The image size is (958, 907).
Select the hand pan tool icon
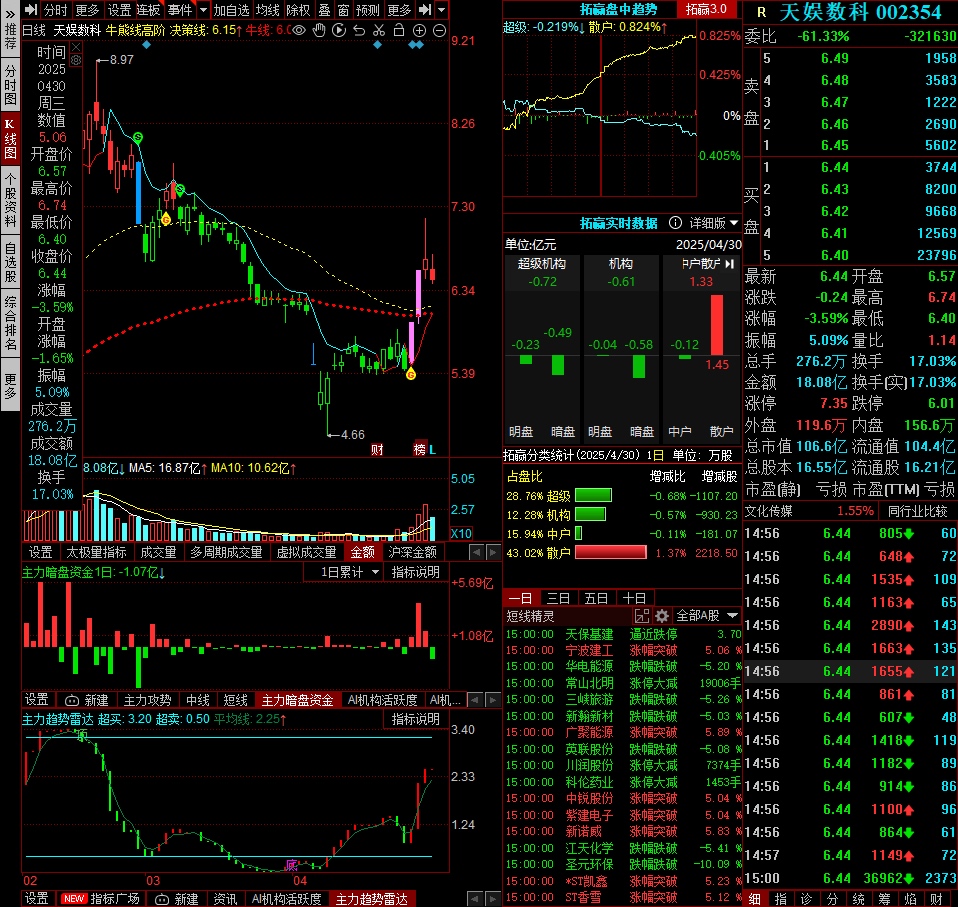point(319,30)
